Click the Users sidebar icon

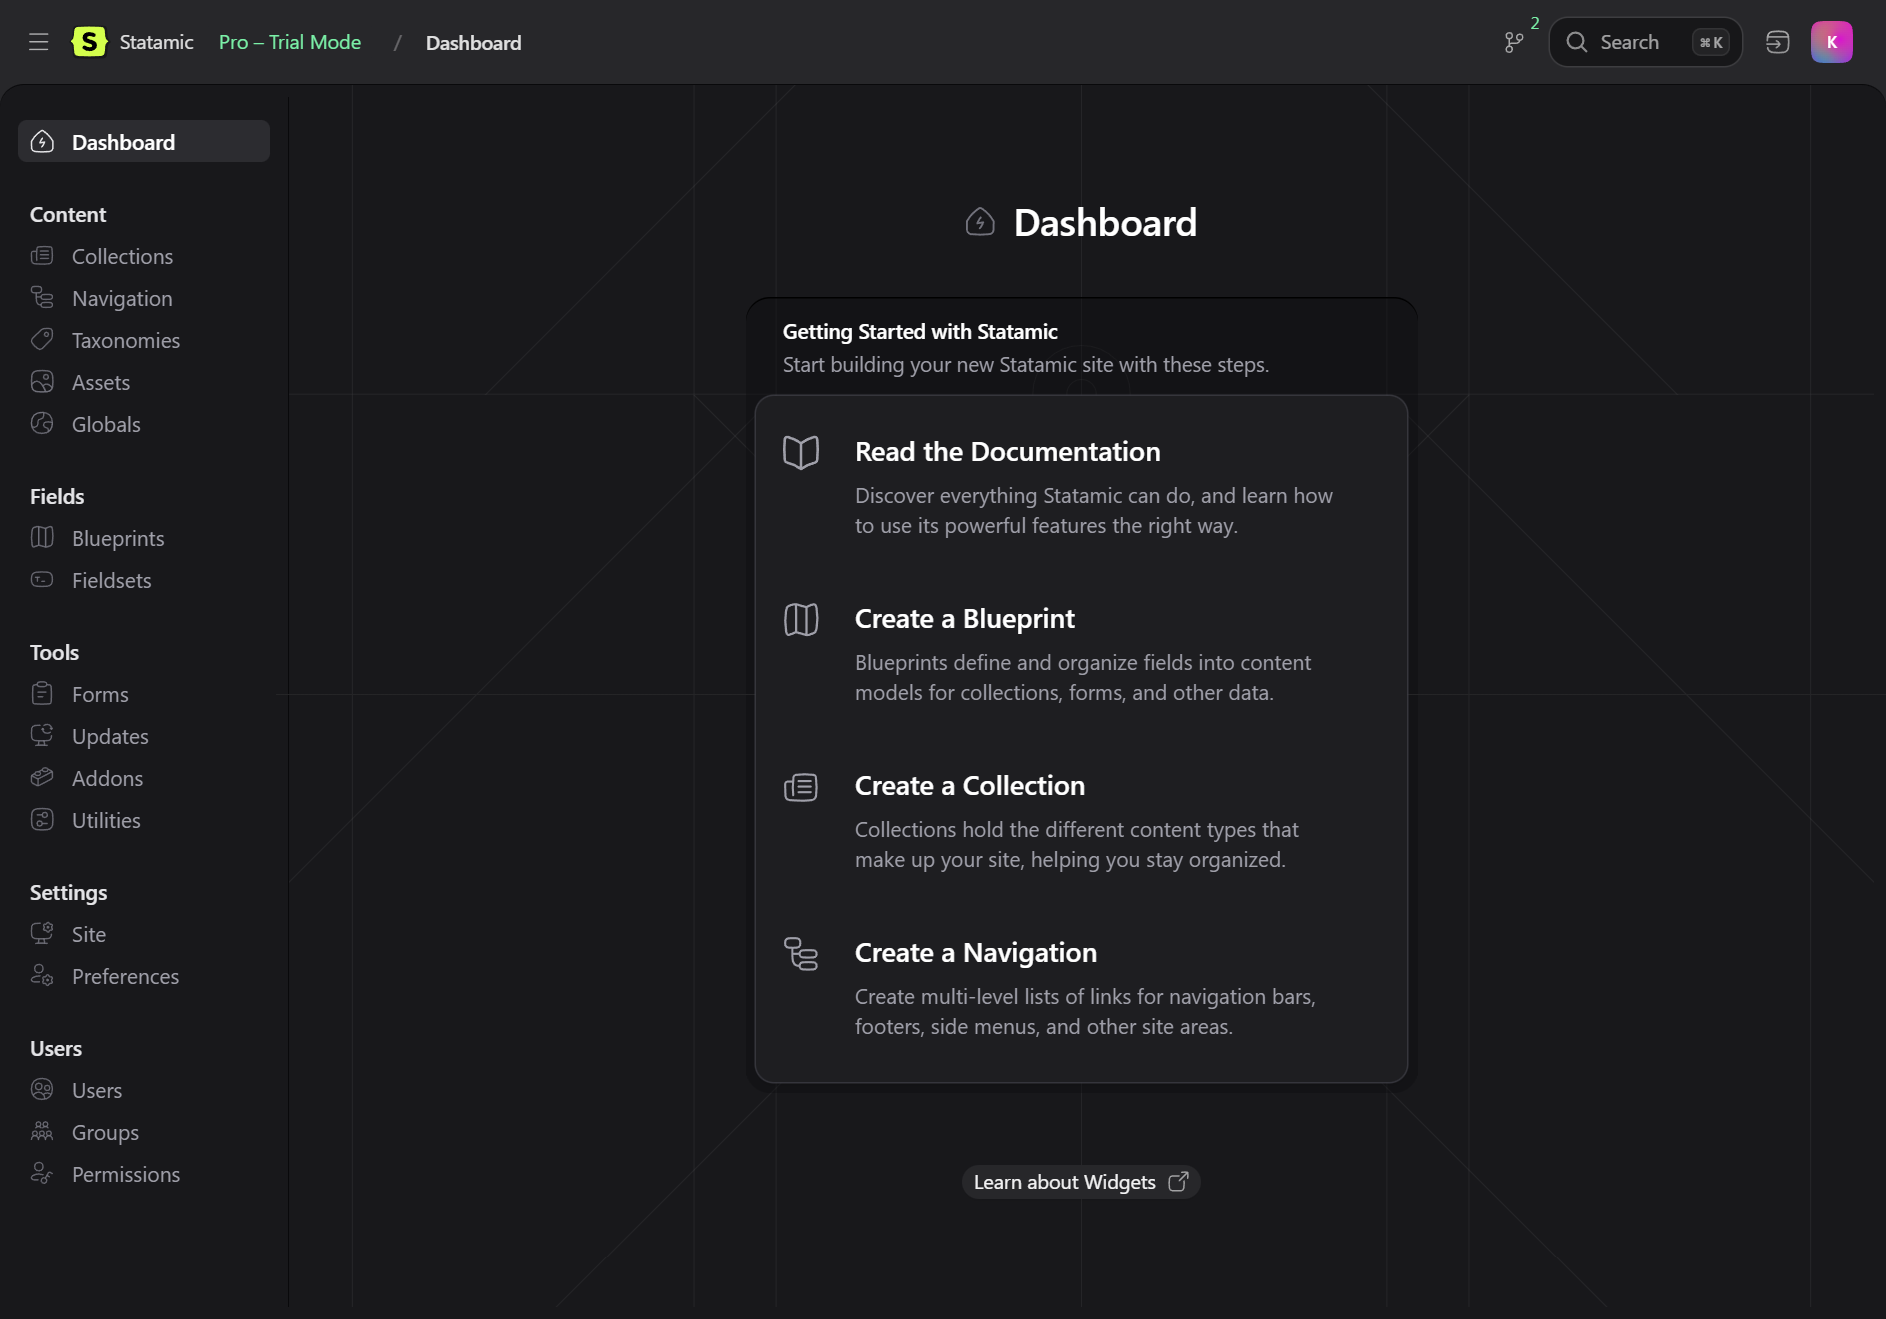coord(42,1090)
